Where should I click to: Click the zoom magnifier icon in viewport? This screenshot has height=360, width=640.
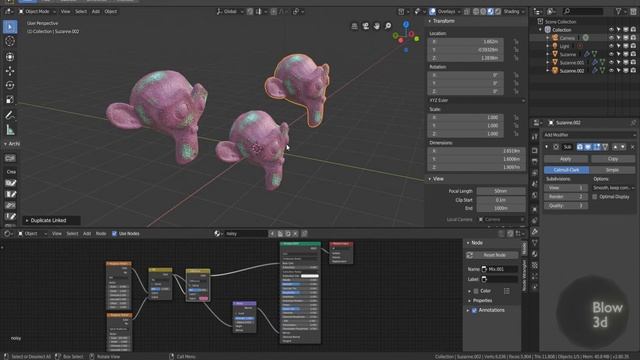[388, 26]
